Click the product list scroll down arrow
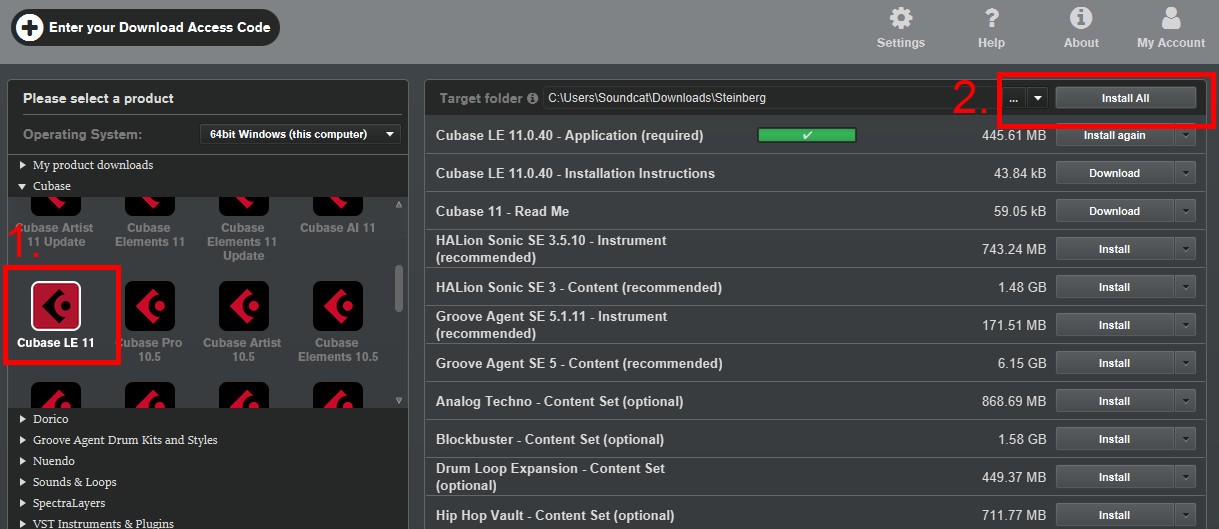Screen dimensions: 1219x529 [399, 401]
